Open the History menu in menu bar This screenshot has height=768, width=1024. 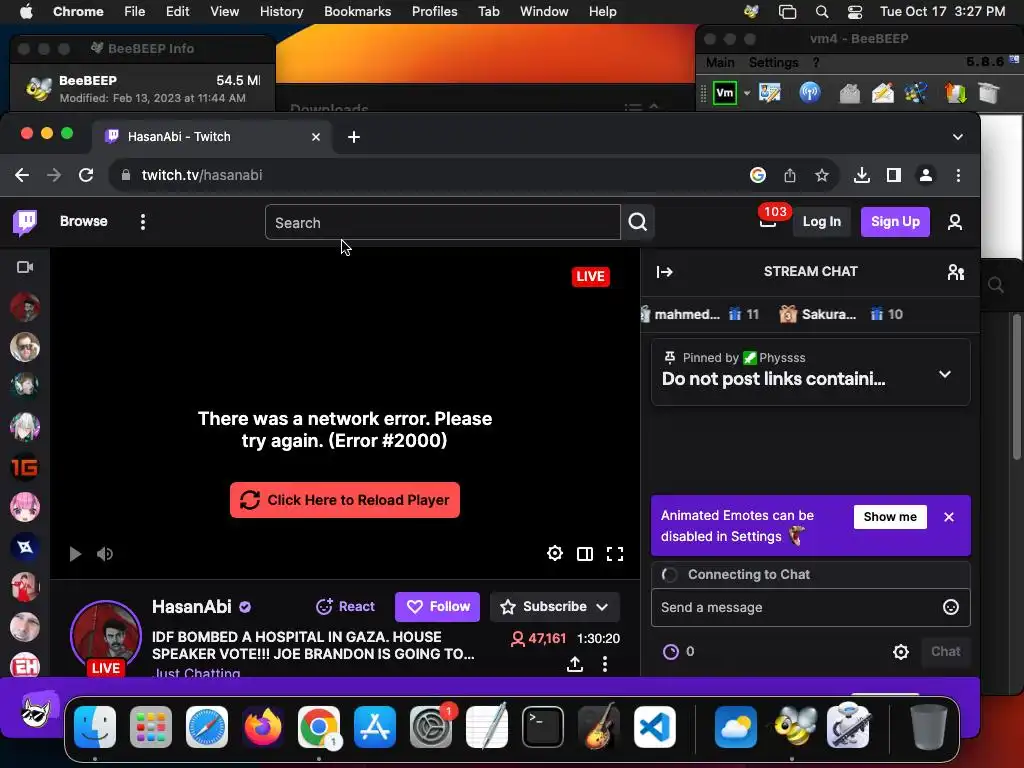pos(281,11)
